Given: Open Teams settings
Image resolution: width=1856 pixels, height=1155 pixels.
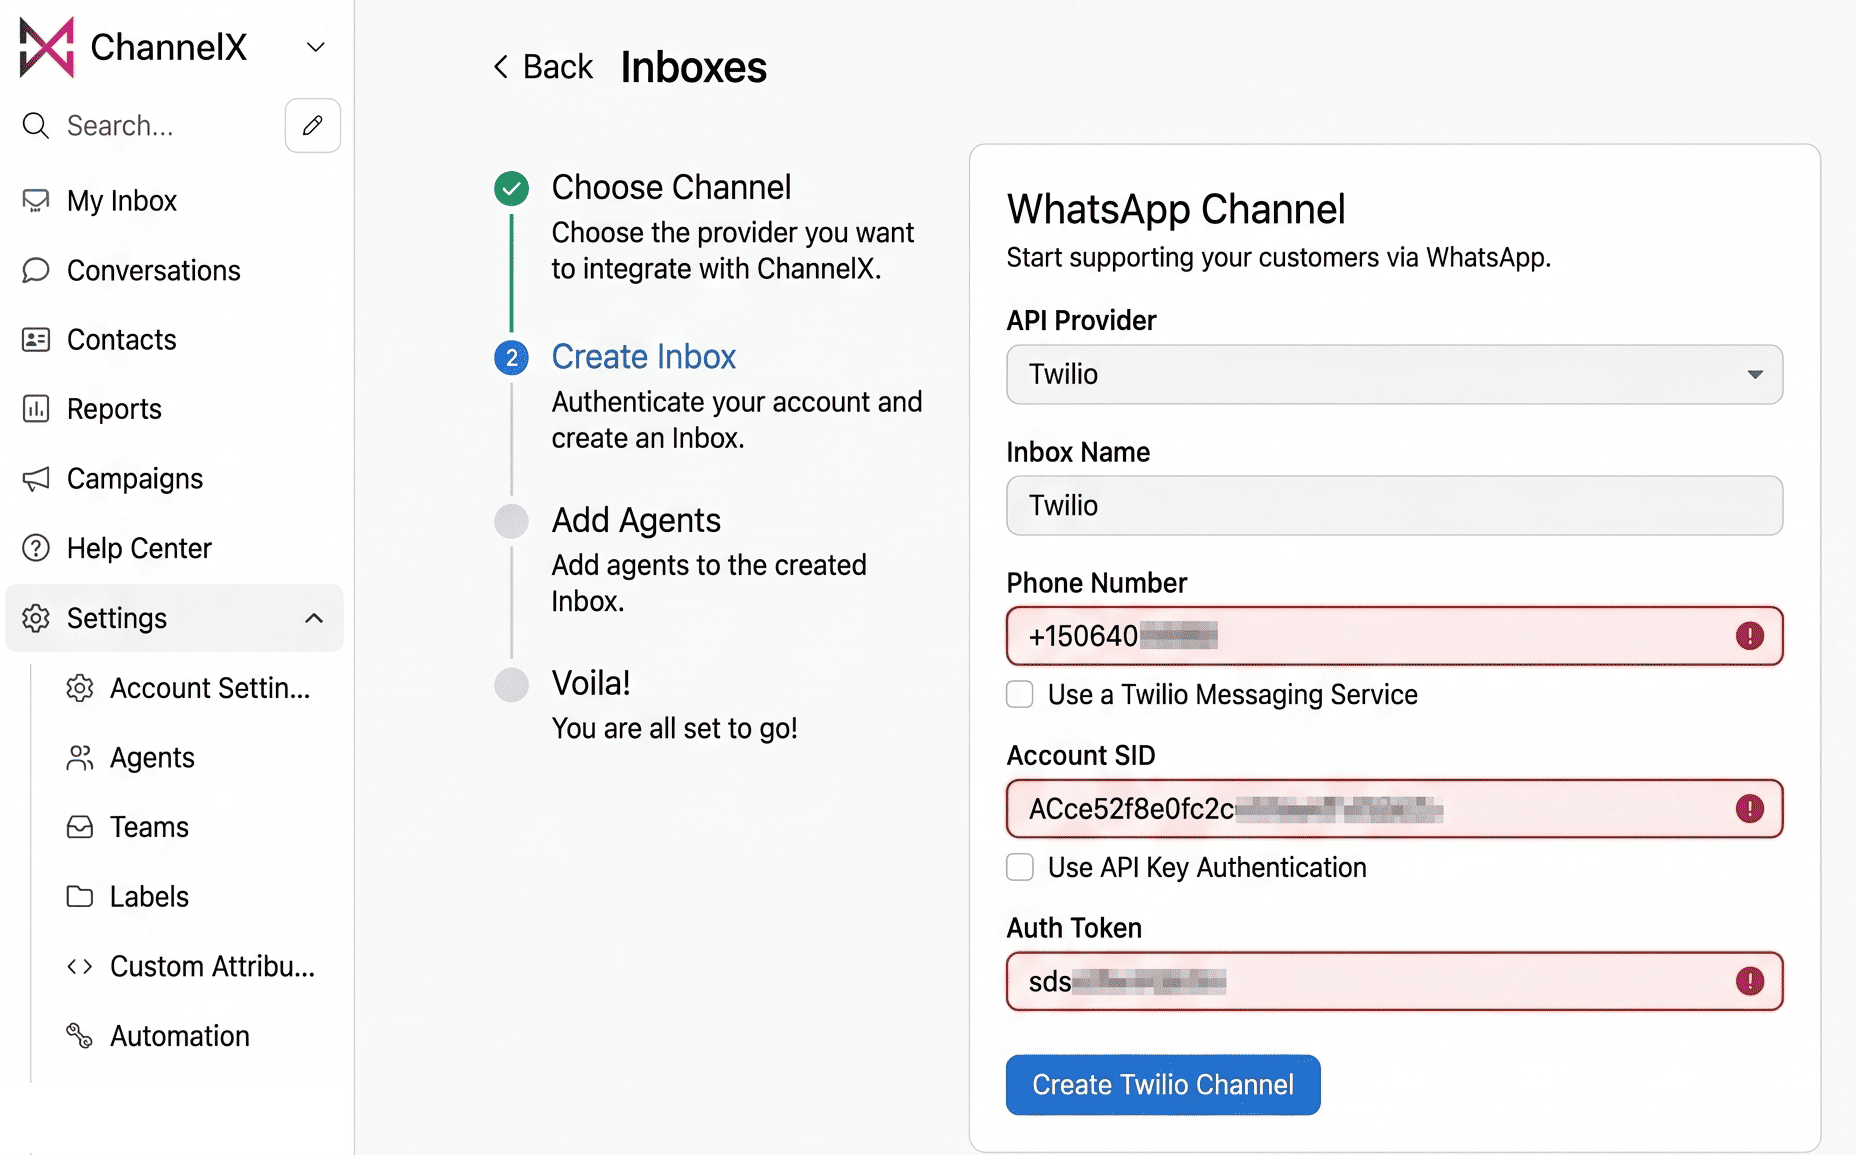Looking at the screenshot, I should tap(149, 827).
